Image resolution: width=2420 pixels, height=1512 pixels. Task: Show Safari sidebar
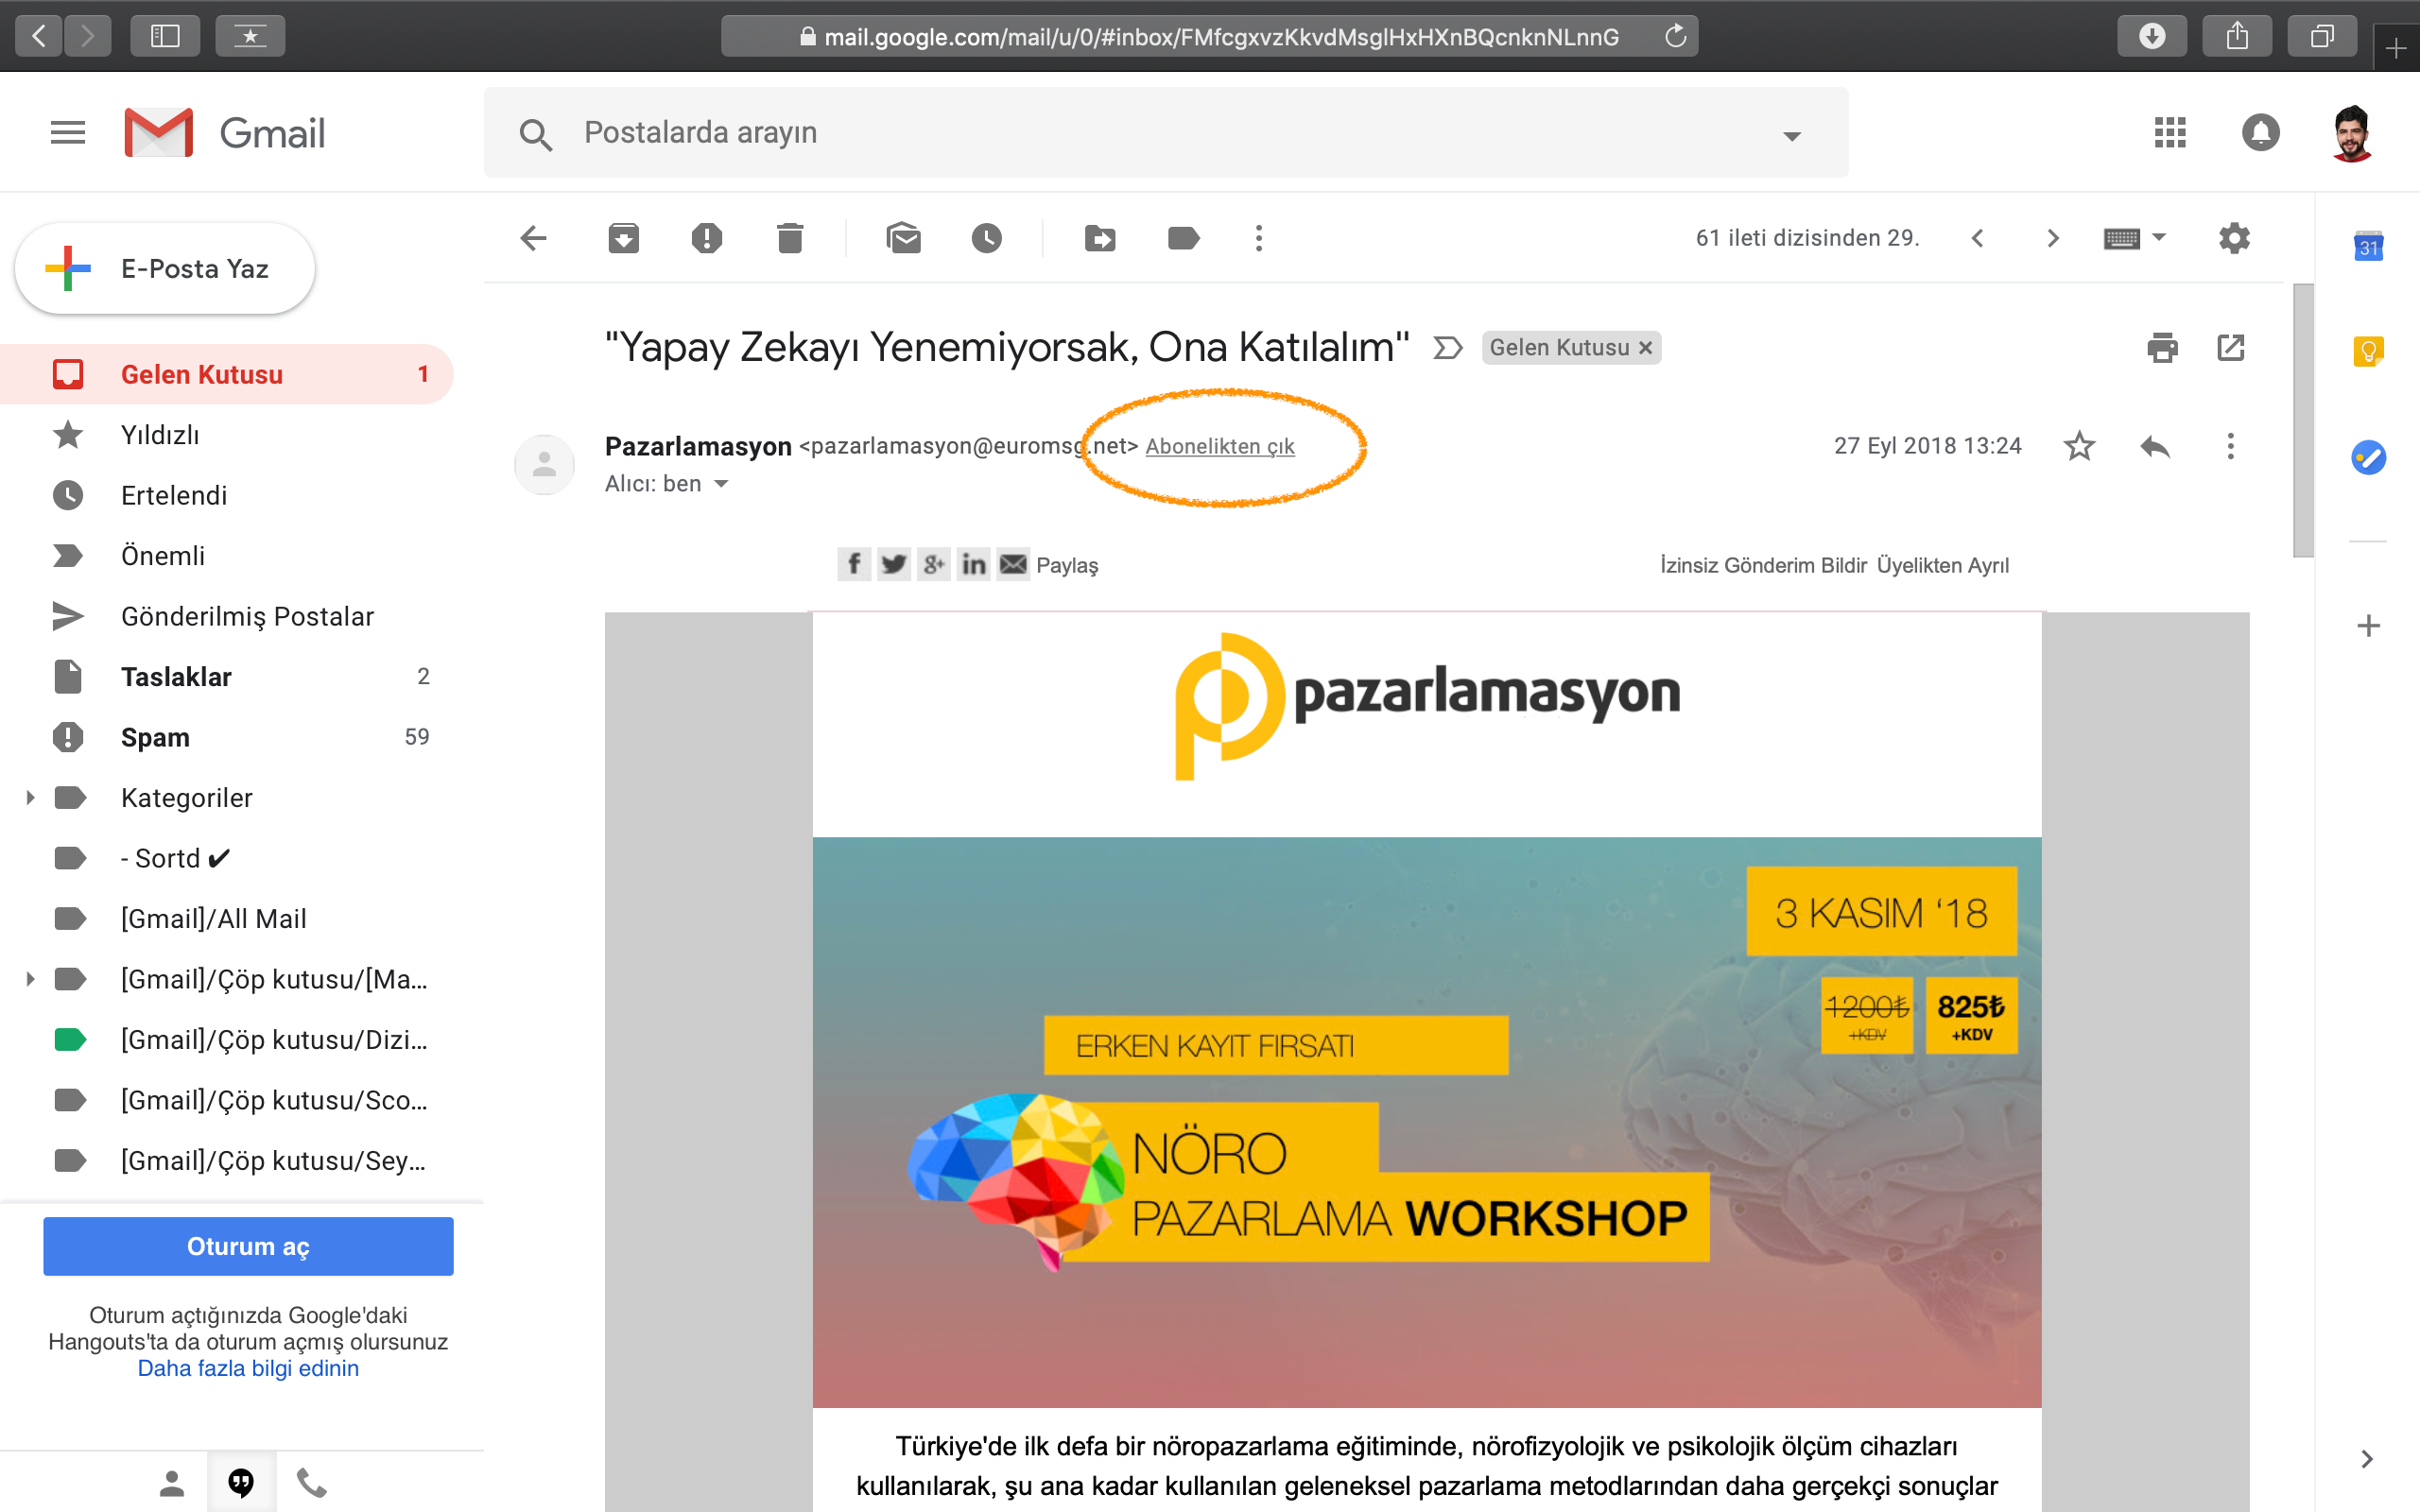pyautogui.click(x=165, y=36)
